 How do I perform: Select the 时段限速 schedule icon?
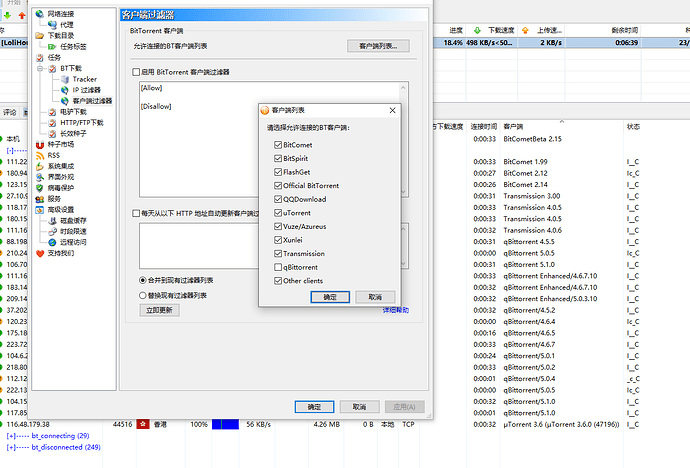click(x=52, y=231)
